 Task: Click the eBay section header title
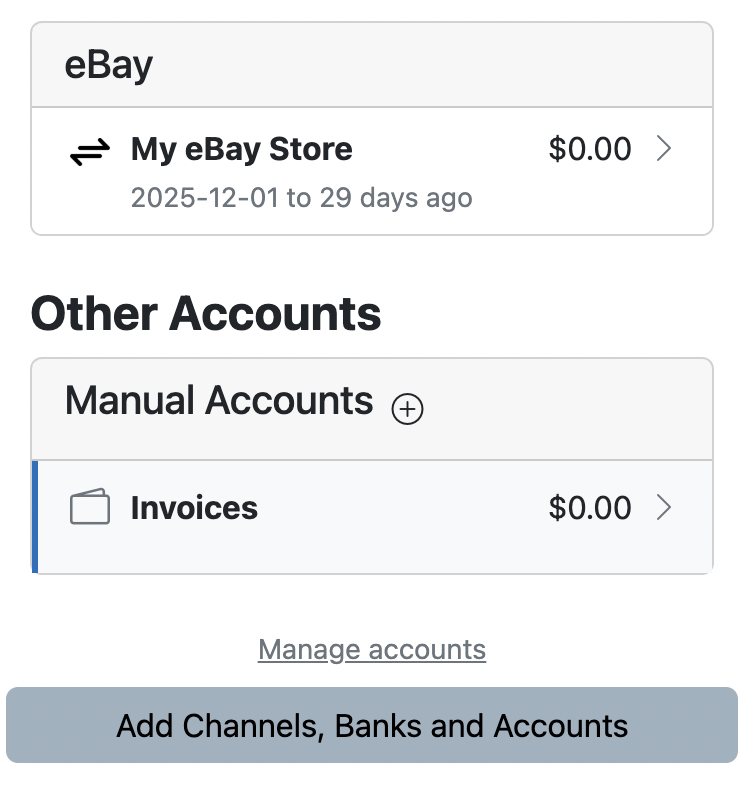pos(108,66)
